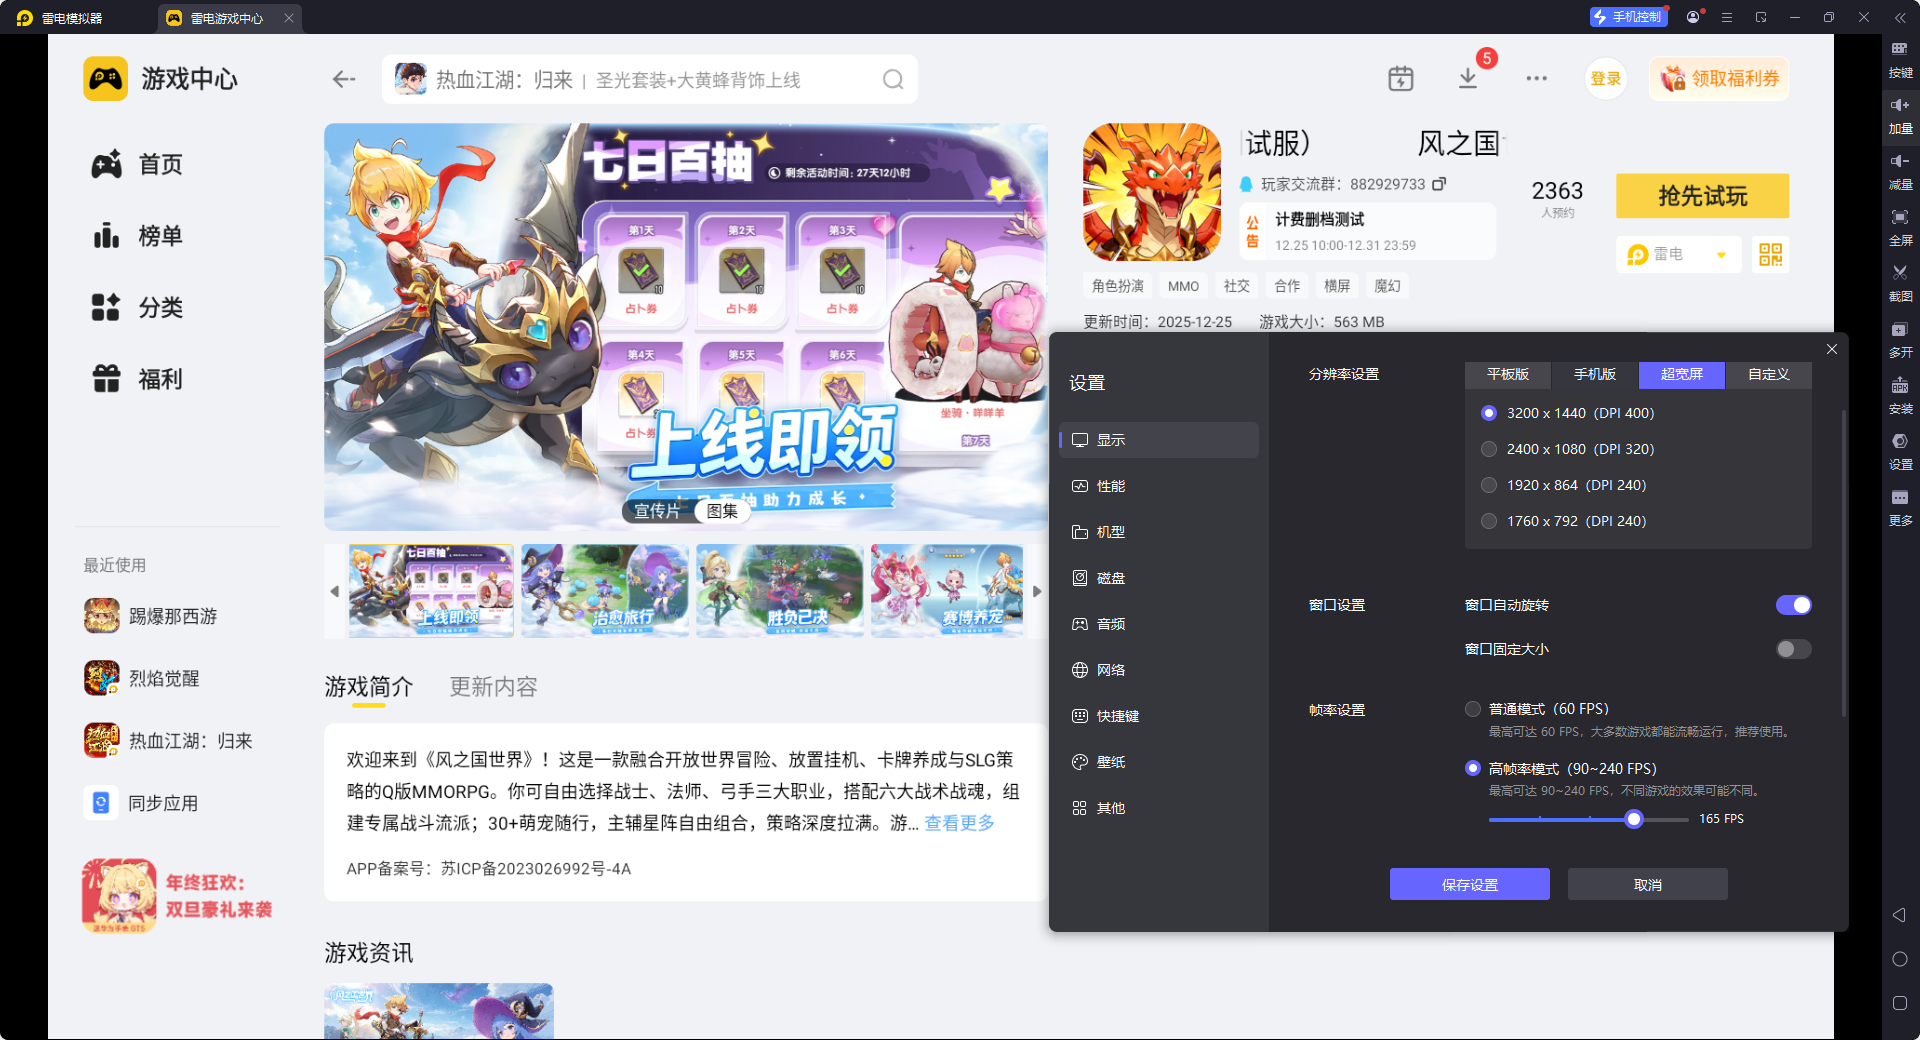Open 其他 settings section

pos(1159,808)
